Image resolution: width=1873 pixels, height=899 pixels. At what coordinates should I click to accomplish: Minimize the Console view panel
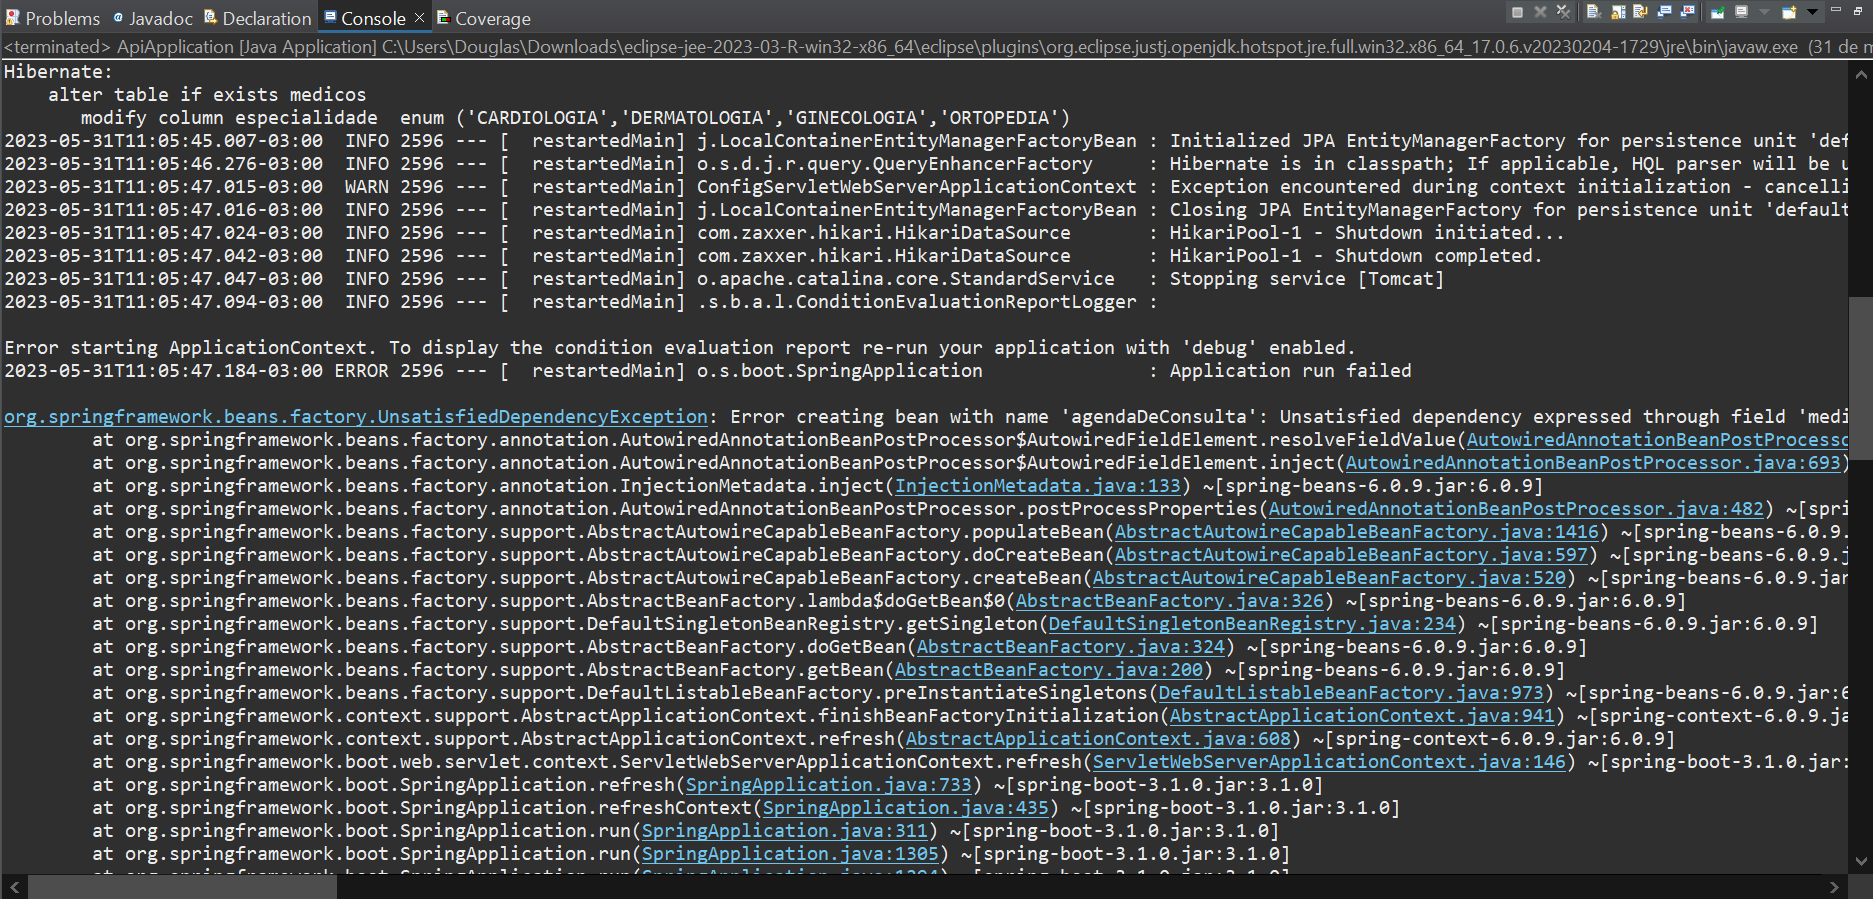pos(1836,9)
